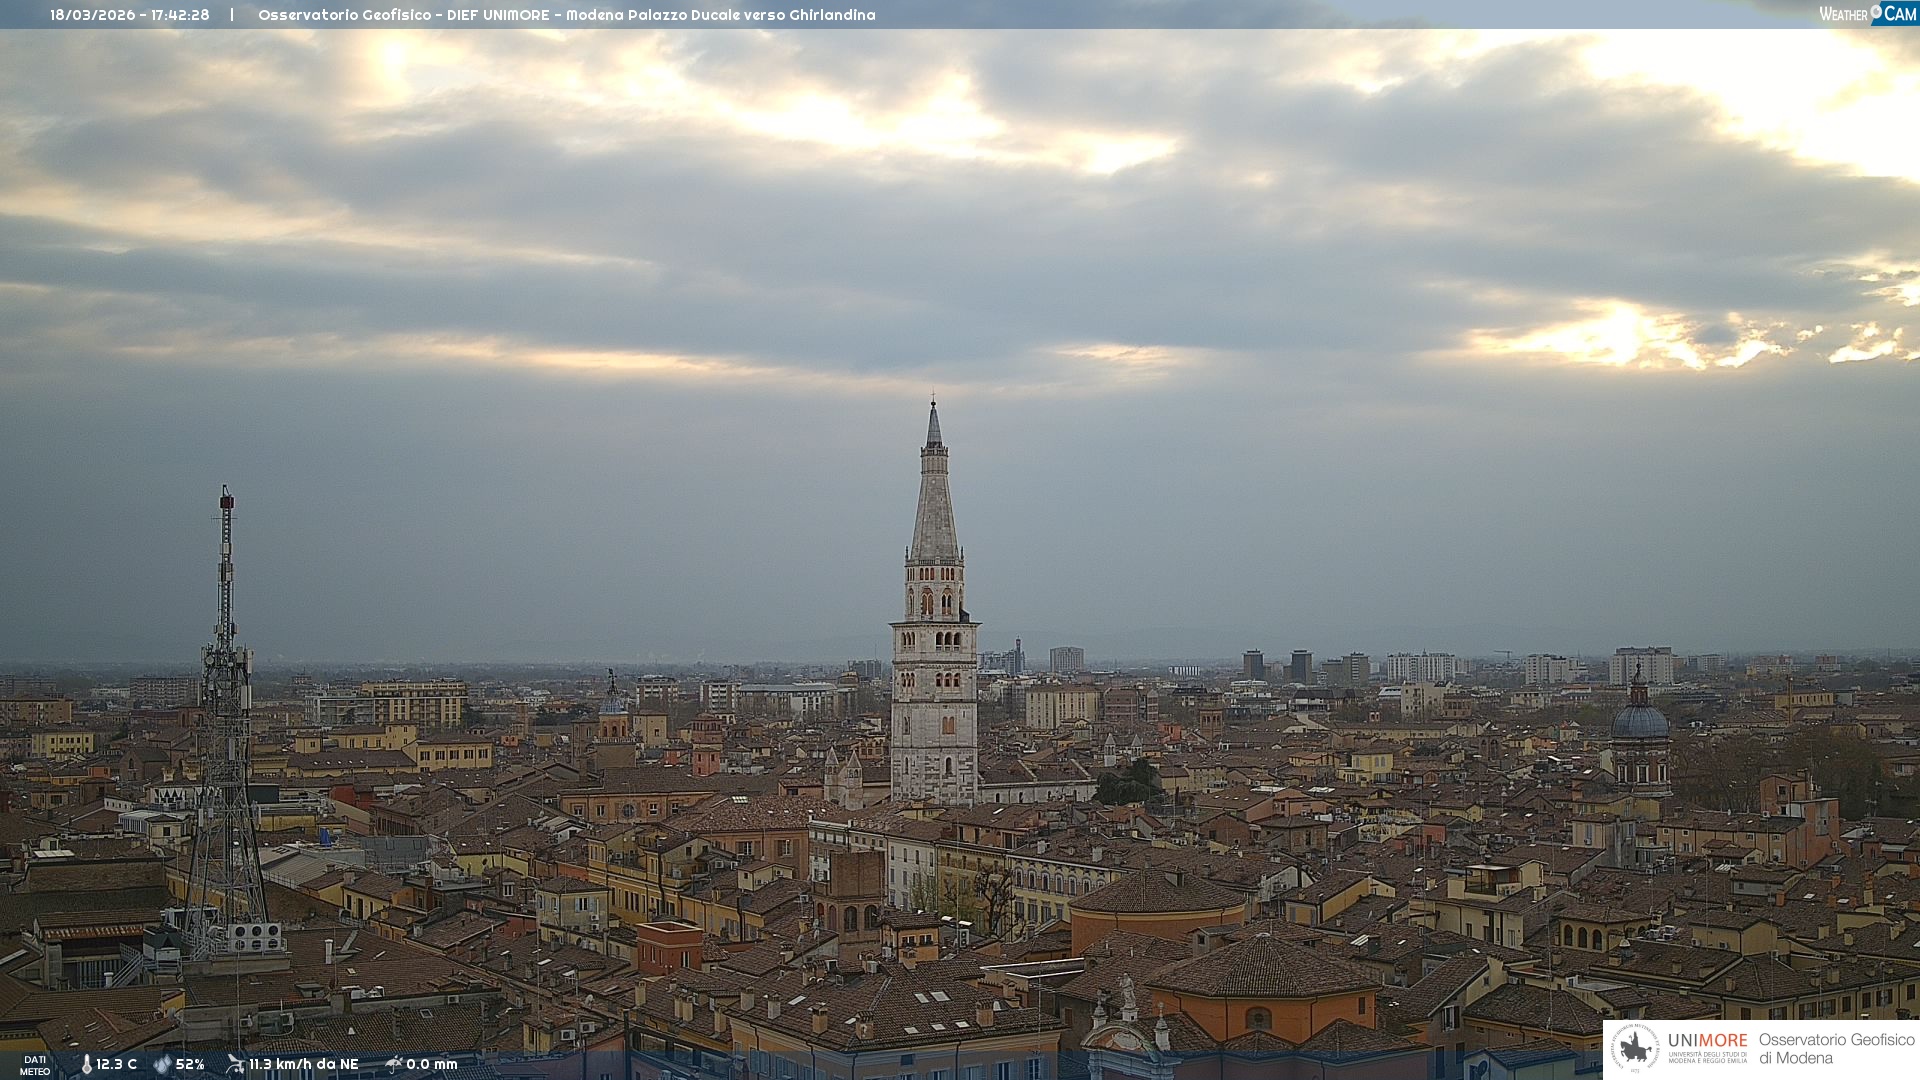
Task: Click the thermometer temperature icon
Action: tap(86, 1064)
